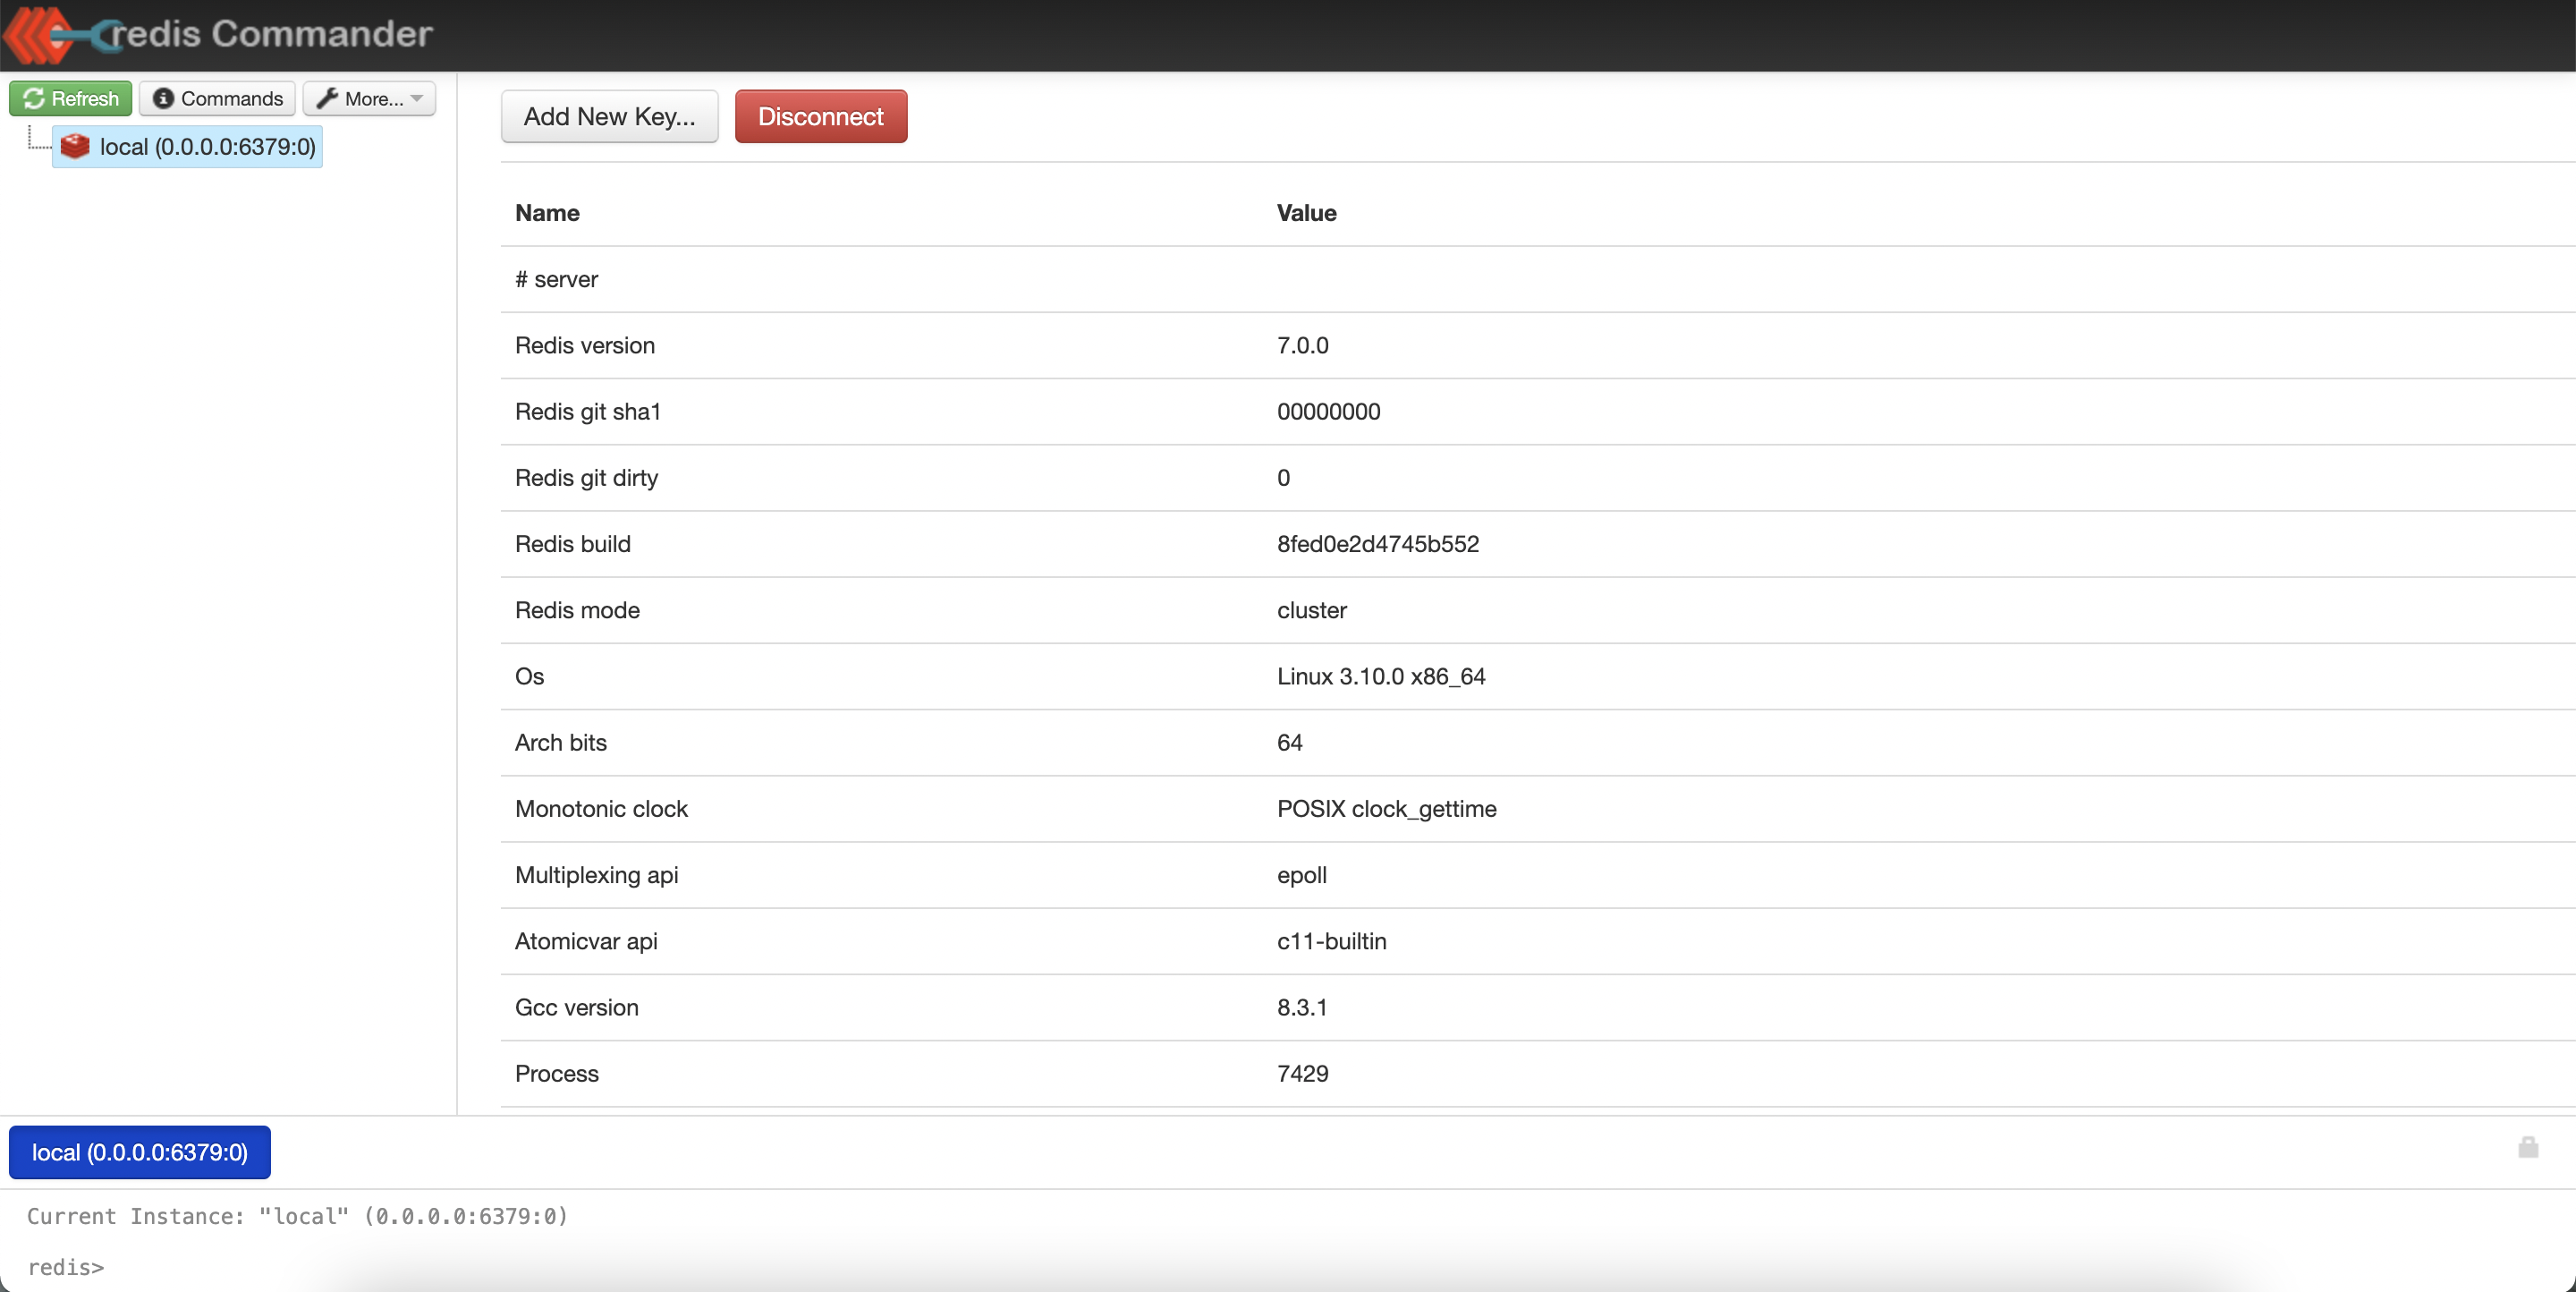Viewport: 2576px width, 1292px height.
Task: Switch to local (0.0.0.0:6379:0) console tab
Action: [140, 1152]
